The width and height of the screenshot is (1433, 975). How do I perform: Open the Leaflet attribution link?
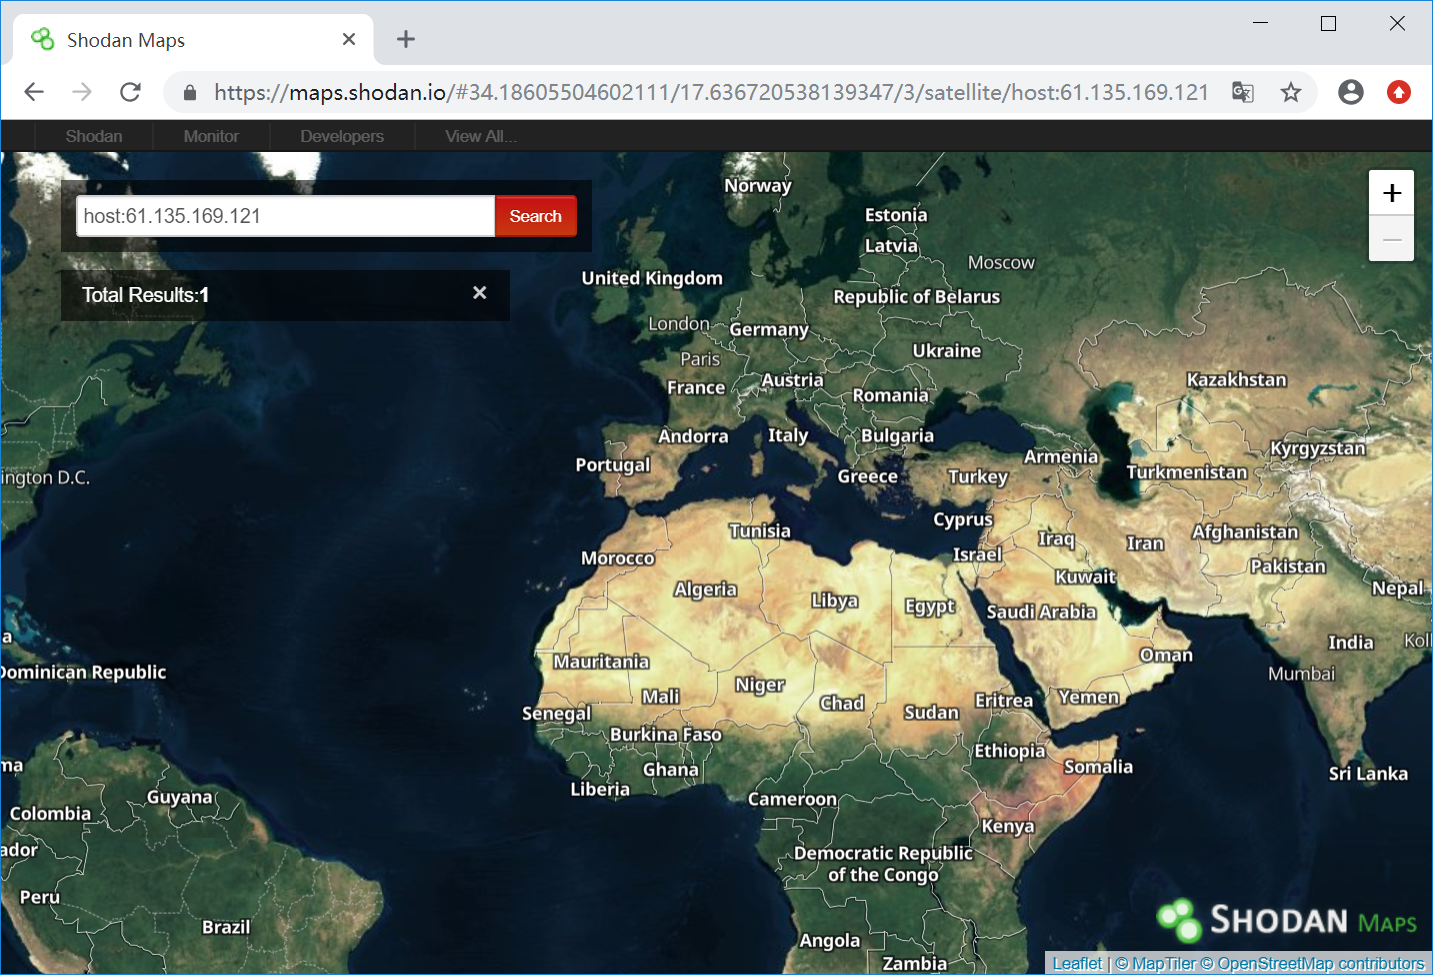1077,963
